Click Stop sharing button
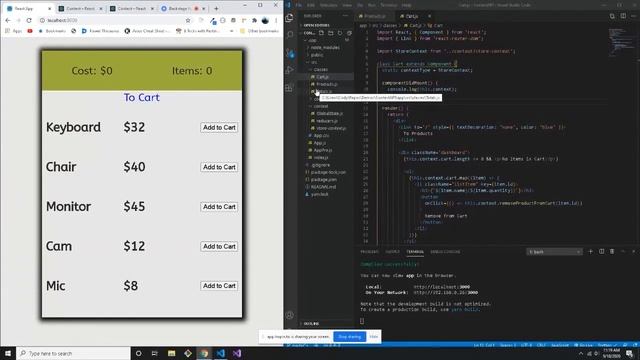Image resolution: width=640 pixels, height=360 pixels. click(x=349, y=337)
